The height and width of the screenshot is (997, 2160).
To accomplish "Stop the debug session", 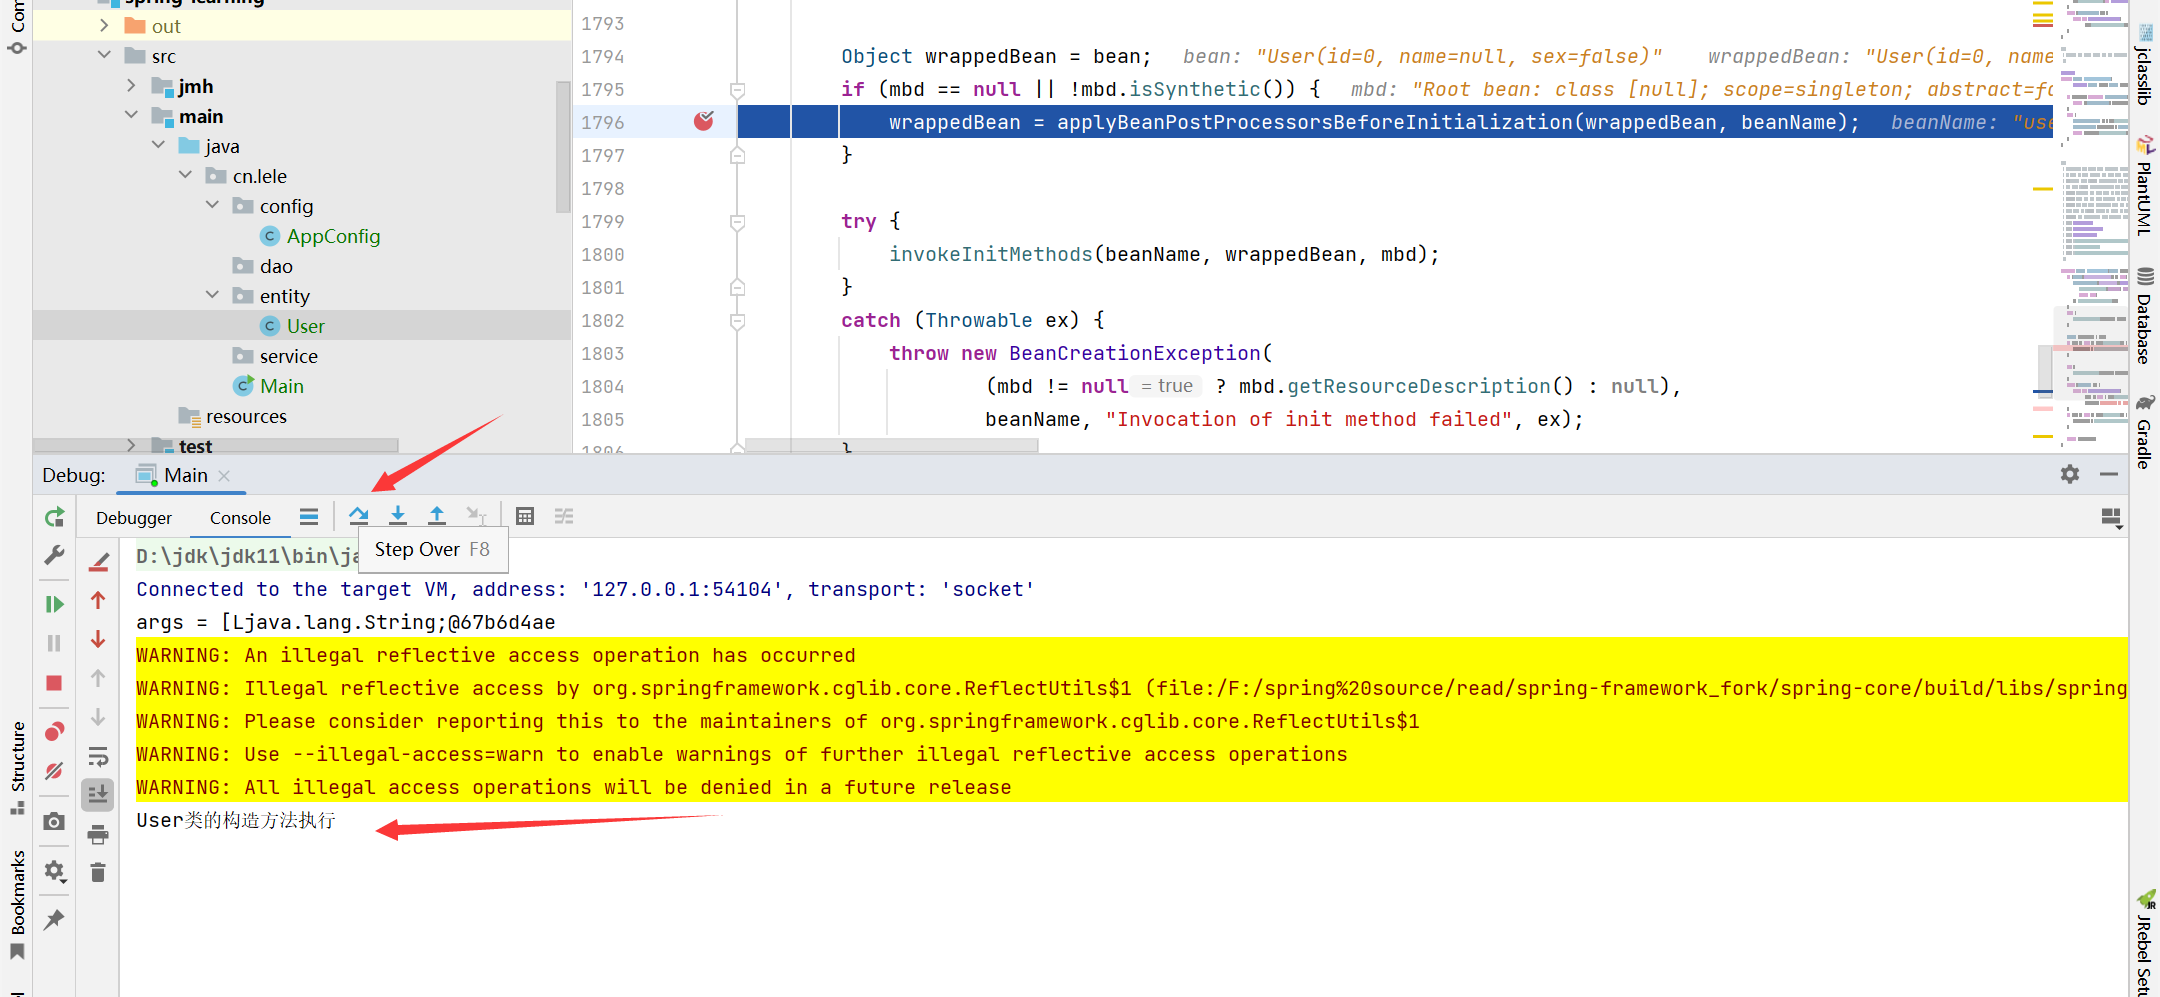I will click(54, 683).
